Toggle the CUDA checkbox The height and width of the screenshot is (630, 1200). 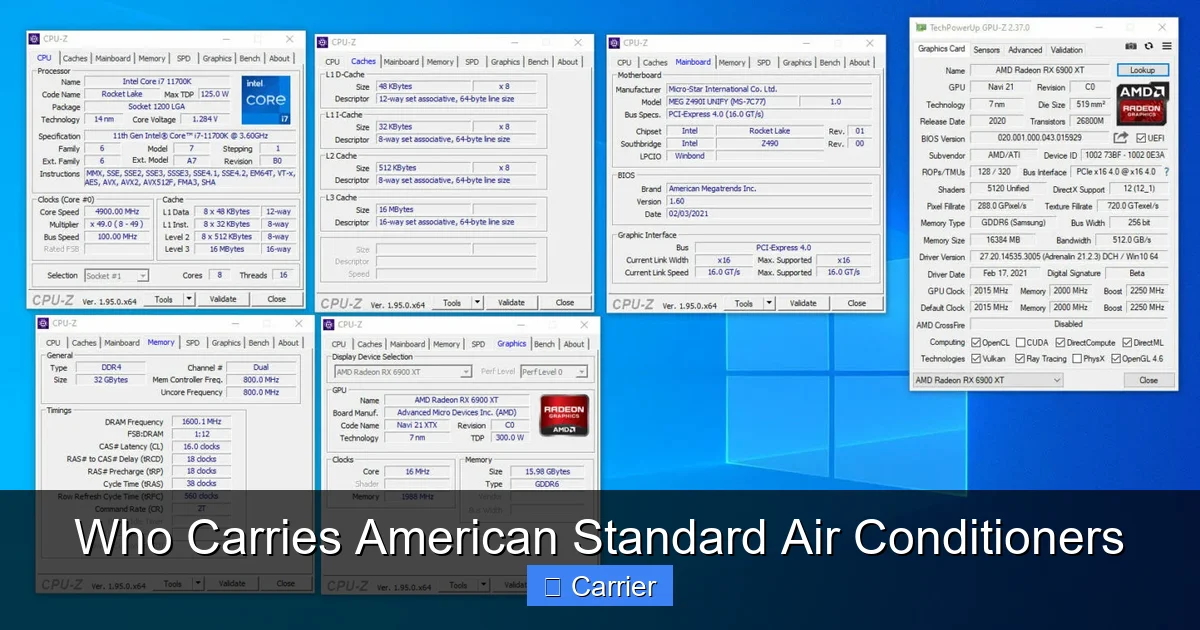pyautogui.click(x=1020, y=342)
